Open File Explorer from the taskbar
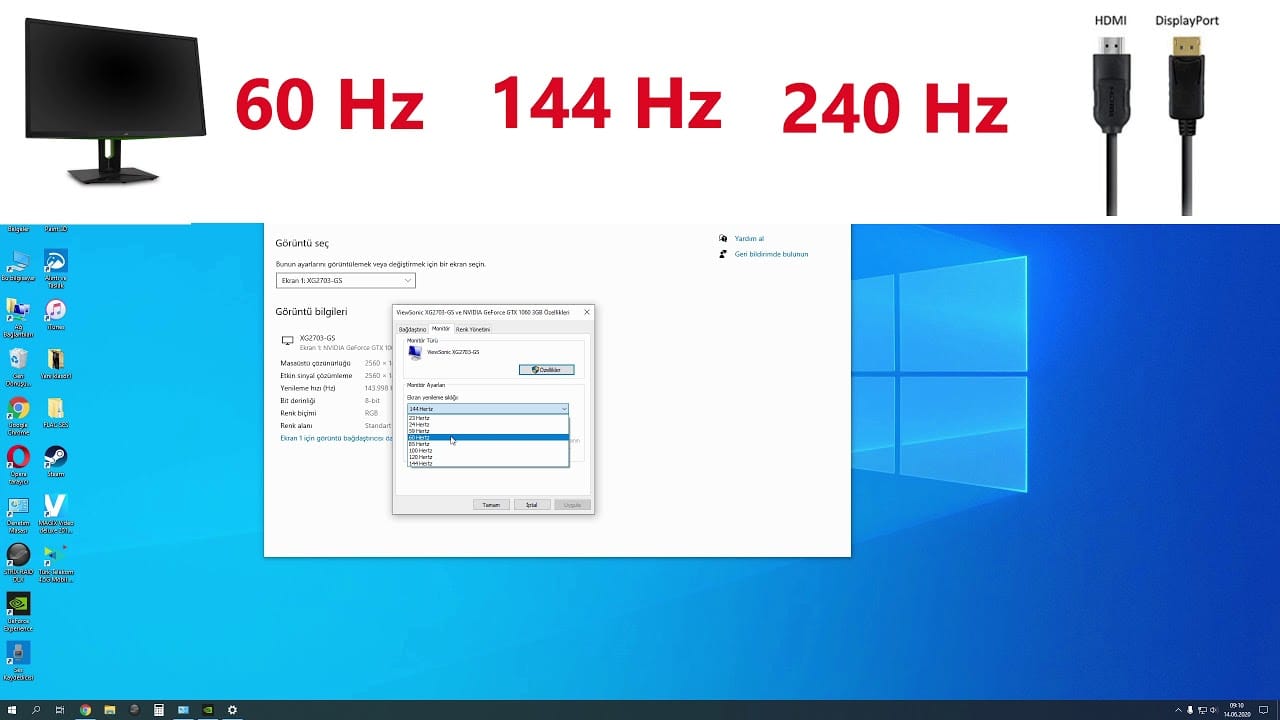 (110, 710)
